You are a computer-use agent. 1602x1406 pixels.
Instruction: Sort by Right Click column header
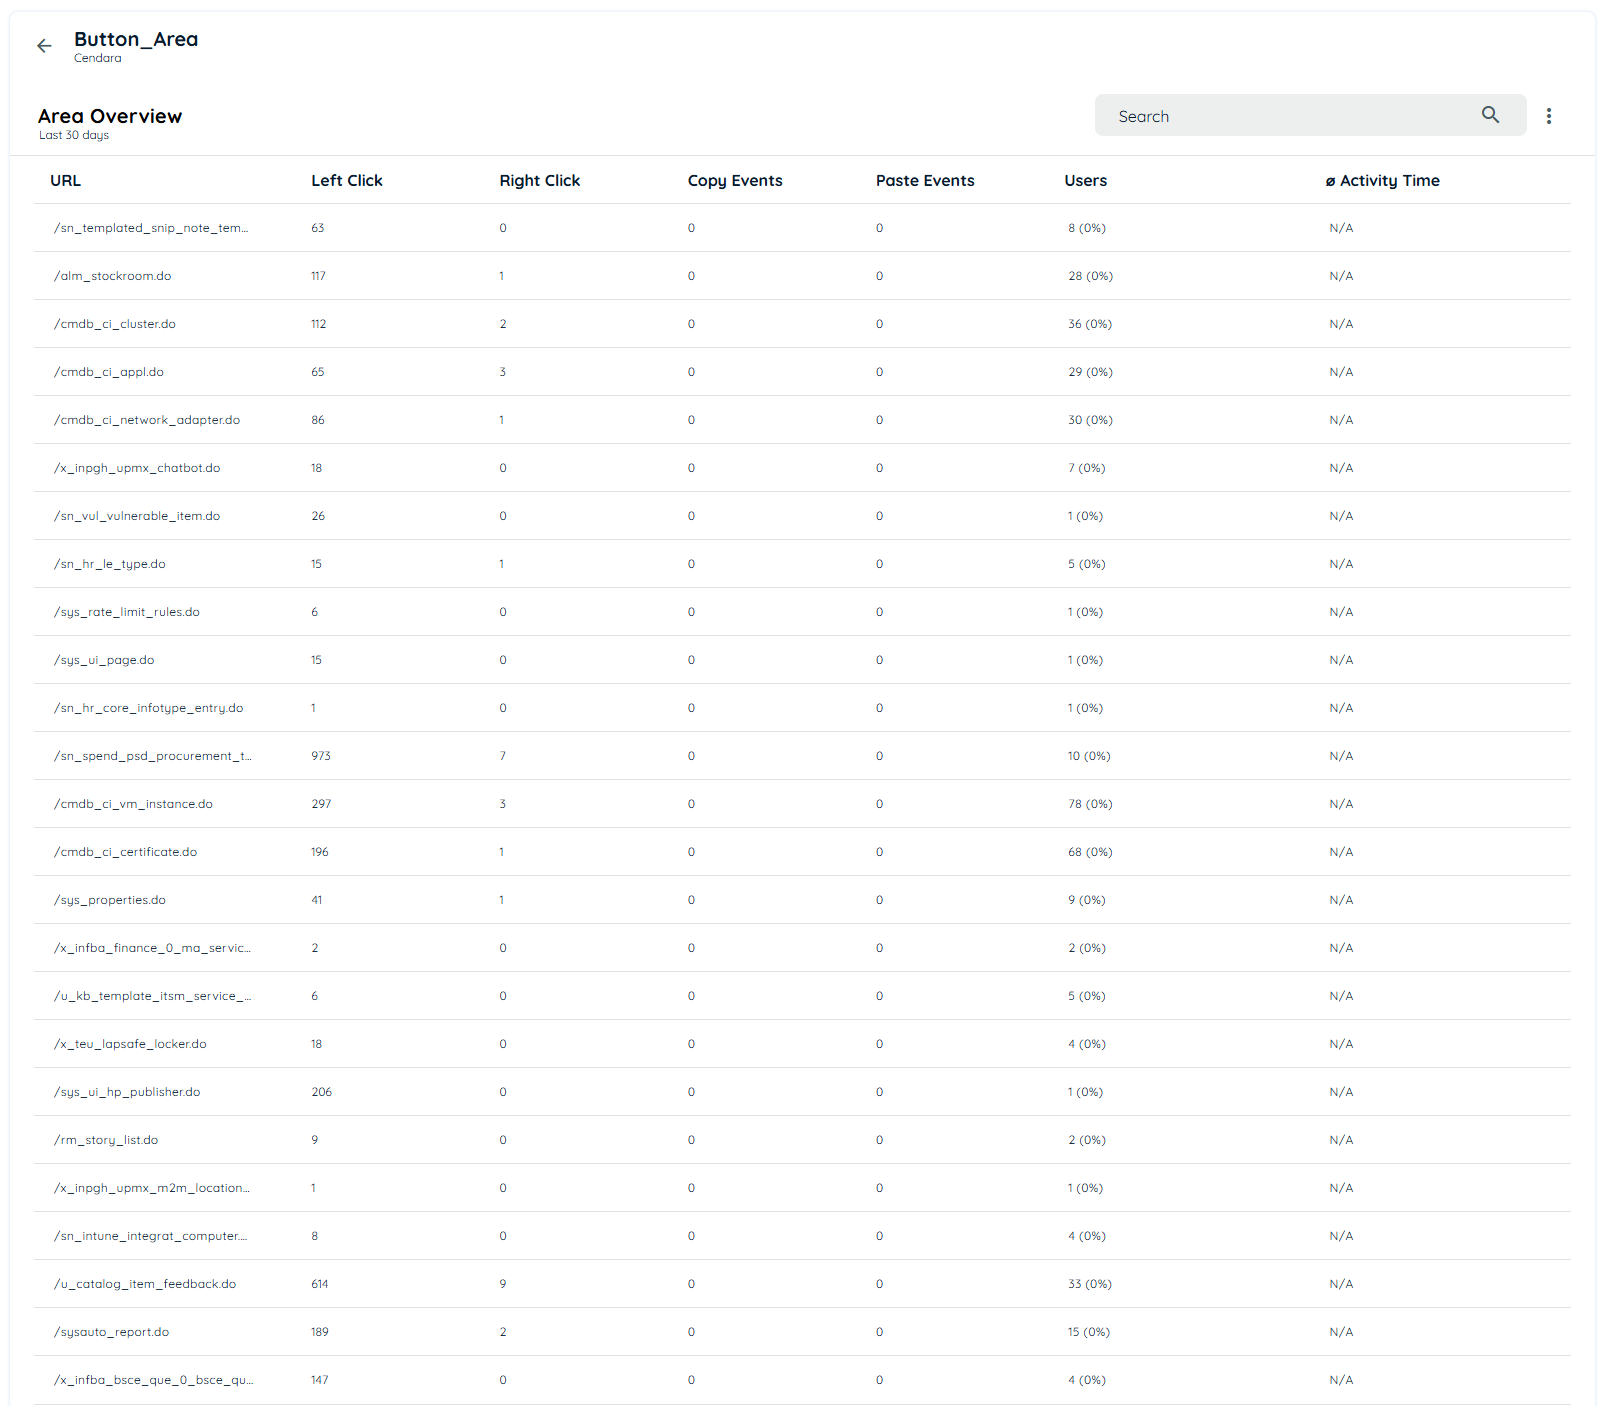click(540, 180)
